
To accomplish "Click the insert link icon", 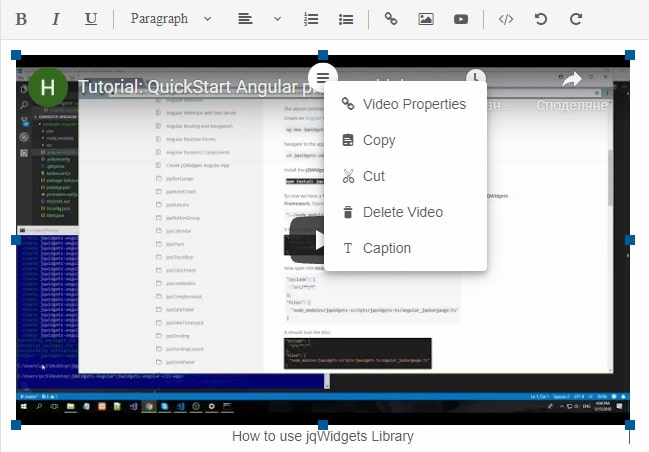I will (391, 19).
